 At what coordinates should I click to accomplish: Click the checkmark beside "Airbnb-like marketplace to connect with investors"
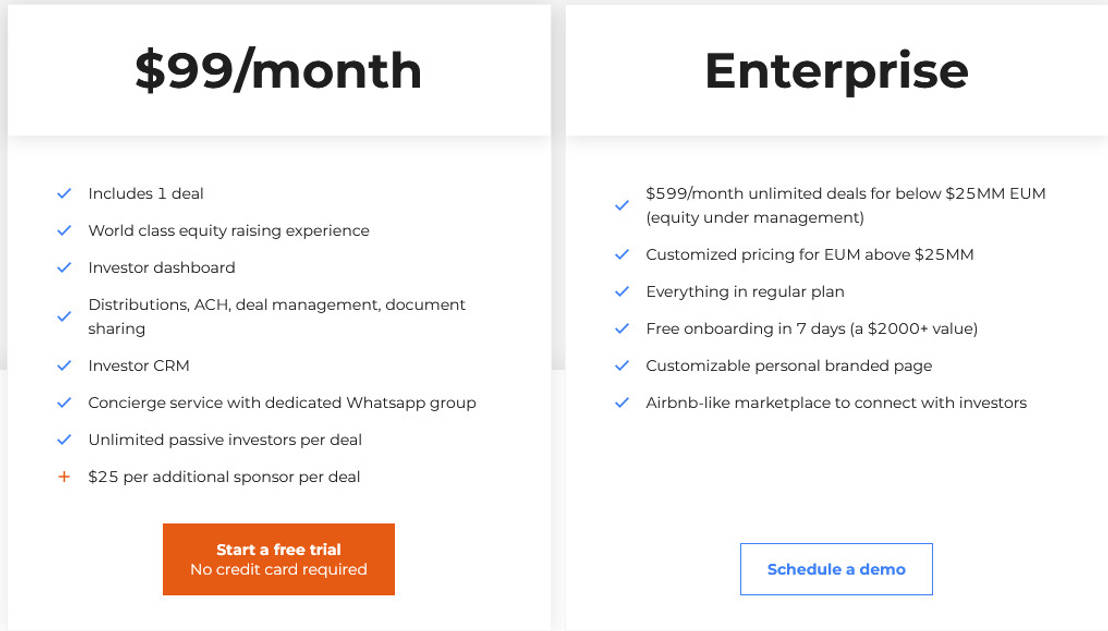[622, 402]
